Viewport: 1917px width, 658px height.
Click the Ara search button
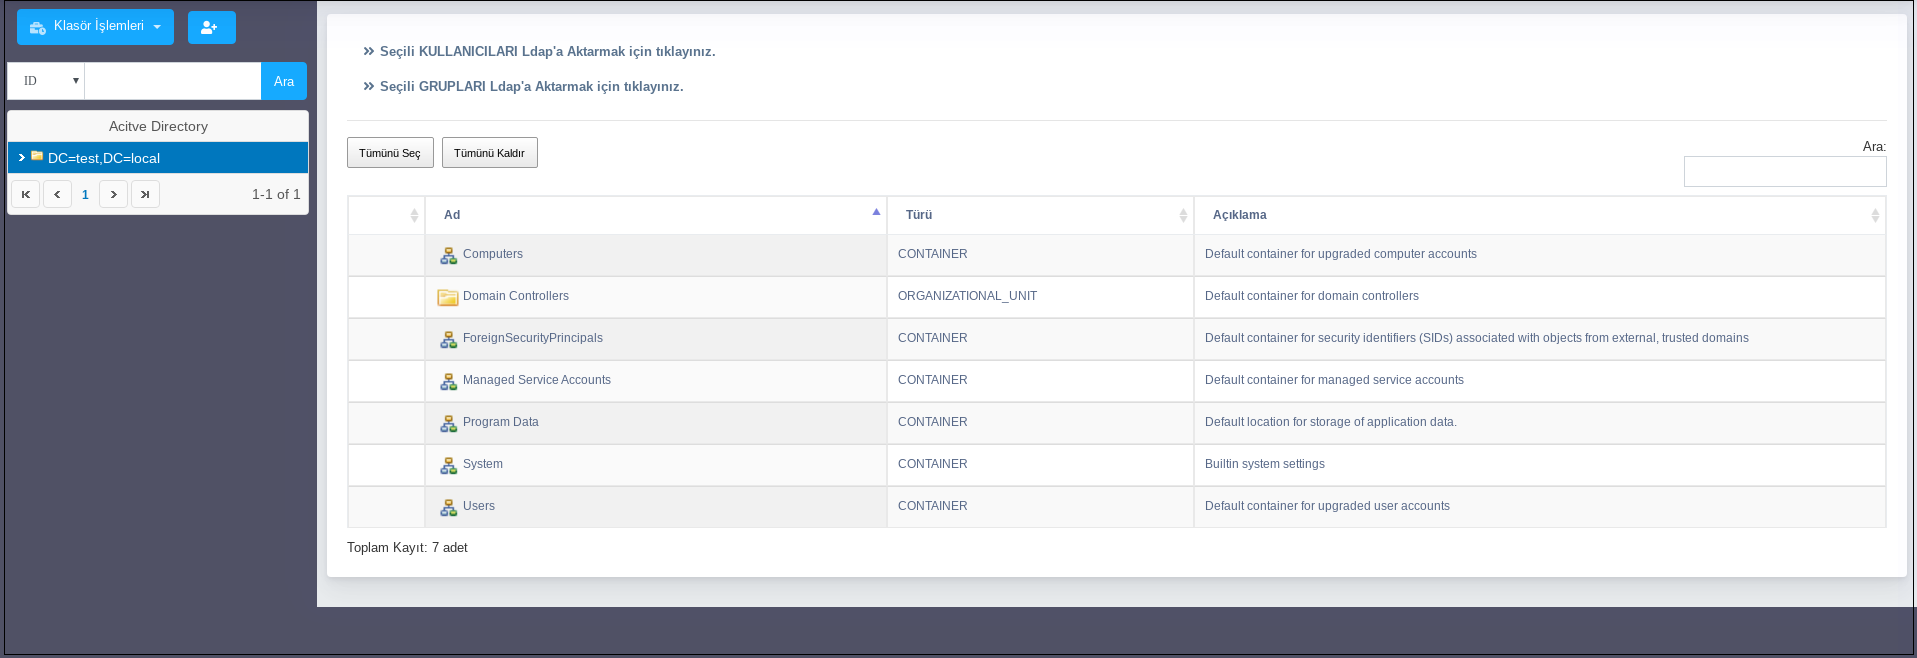284,81
